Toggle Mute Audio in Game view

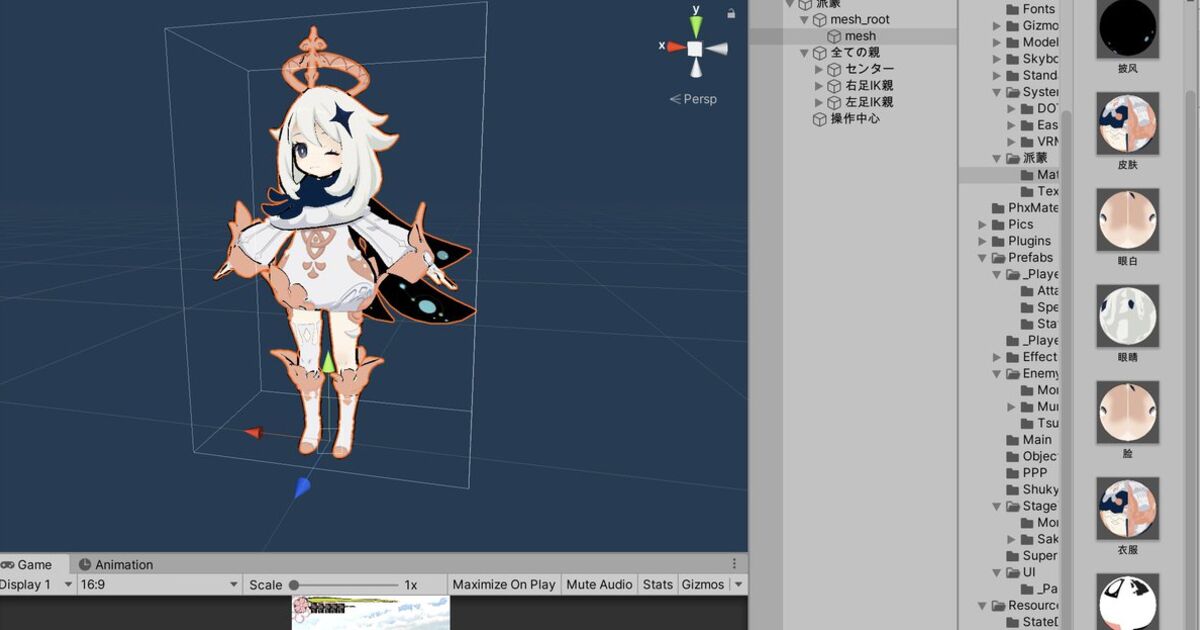click(x=599, y=584)
